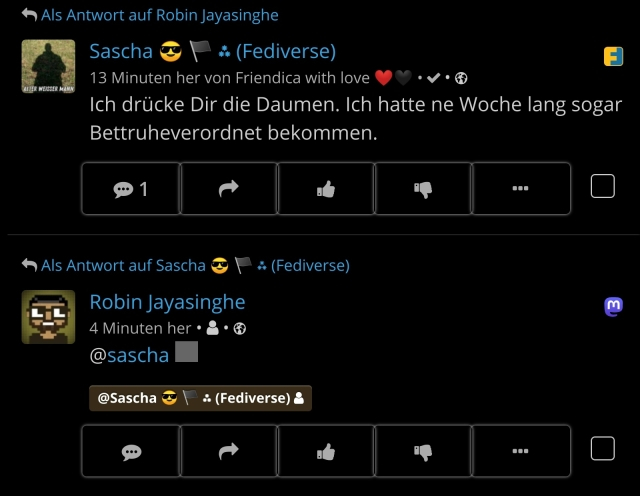Follow 'Als Antwort auf Robin Jayasinghe' link
The height and width of the screenshot is (496, 640).
click(x=160, y=15)
